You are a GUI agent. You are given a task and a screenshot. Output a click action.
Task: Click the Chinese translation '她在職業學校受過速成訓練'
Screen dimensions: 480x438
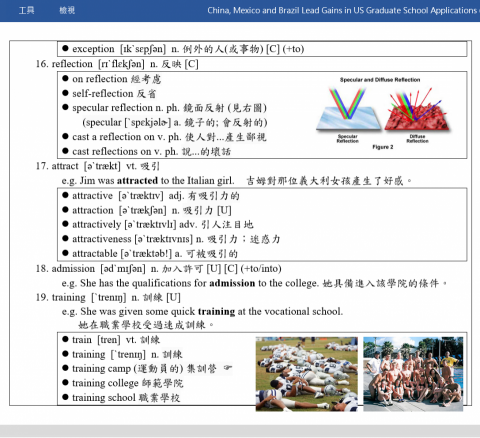(147, 325)
